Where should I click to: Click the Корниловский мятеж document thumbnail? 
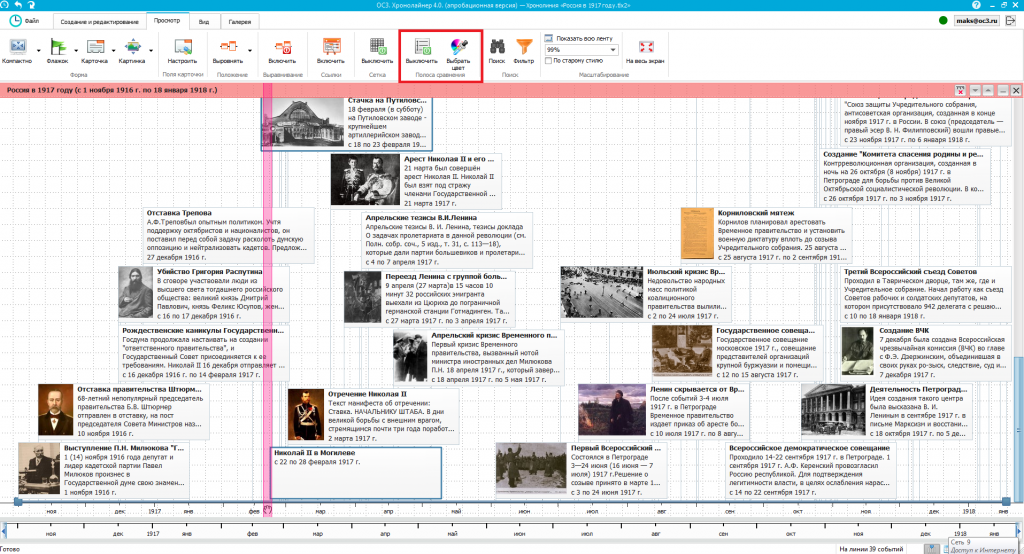pyautogui.click(x=697, y=234)
